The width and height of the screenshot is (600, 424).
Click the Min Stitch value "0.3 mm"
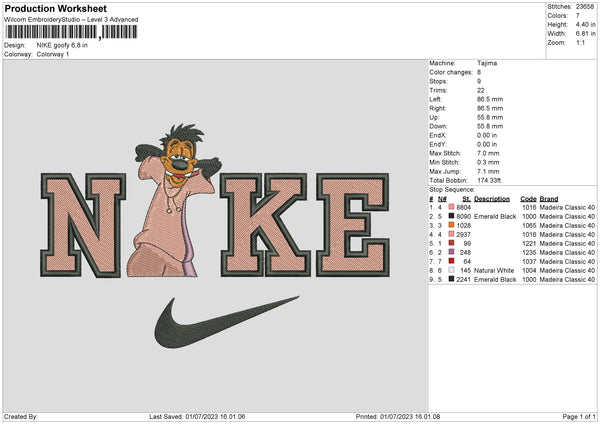(488, 162)
